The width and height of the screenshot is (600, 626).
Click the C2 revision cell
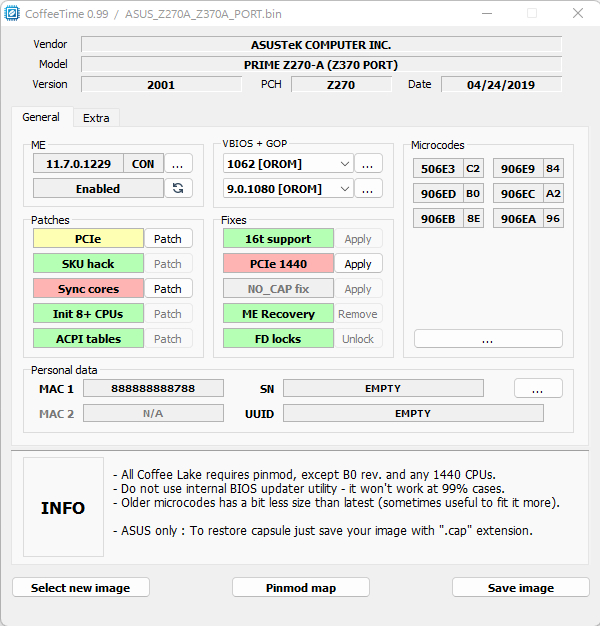point(473,168)
